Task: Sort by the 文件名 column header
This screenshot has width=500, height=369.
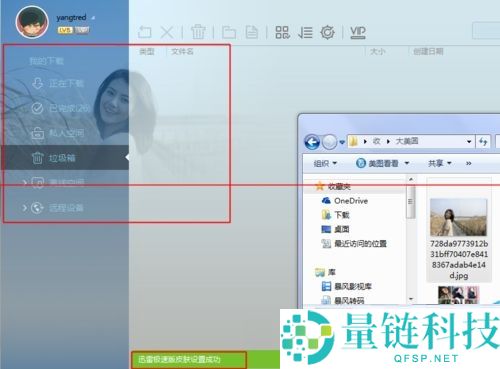Action: click(x=182, y=51)
